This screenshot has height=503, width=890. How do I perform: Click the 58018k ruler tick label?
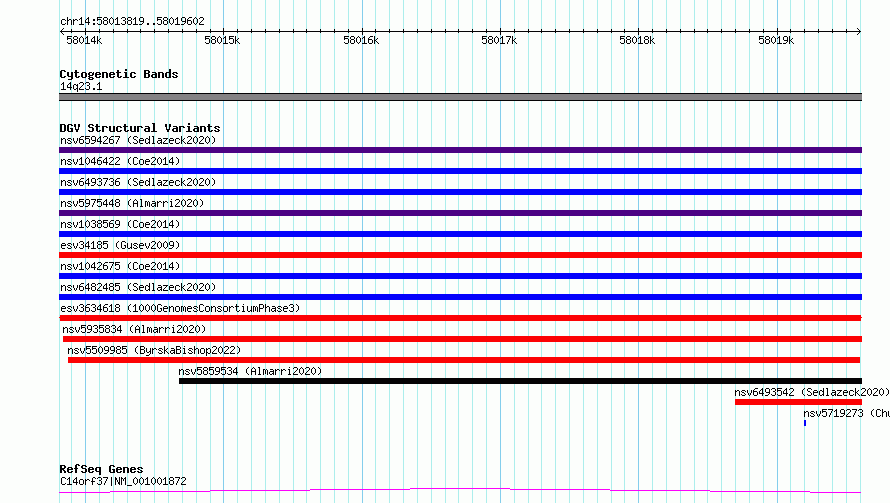[637, 40]
